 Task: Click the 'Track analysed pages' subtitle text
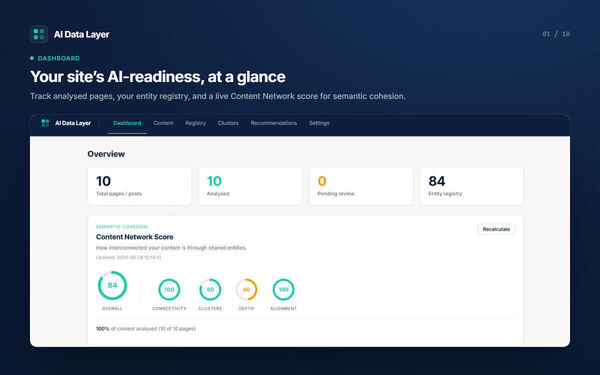218,96
